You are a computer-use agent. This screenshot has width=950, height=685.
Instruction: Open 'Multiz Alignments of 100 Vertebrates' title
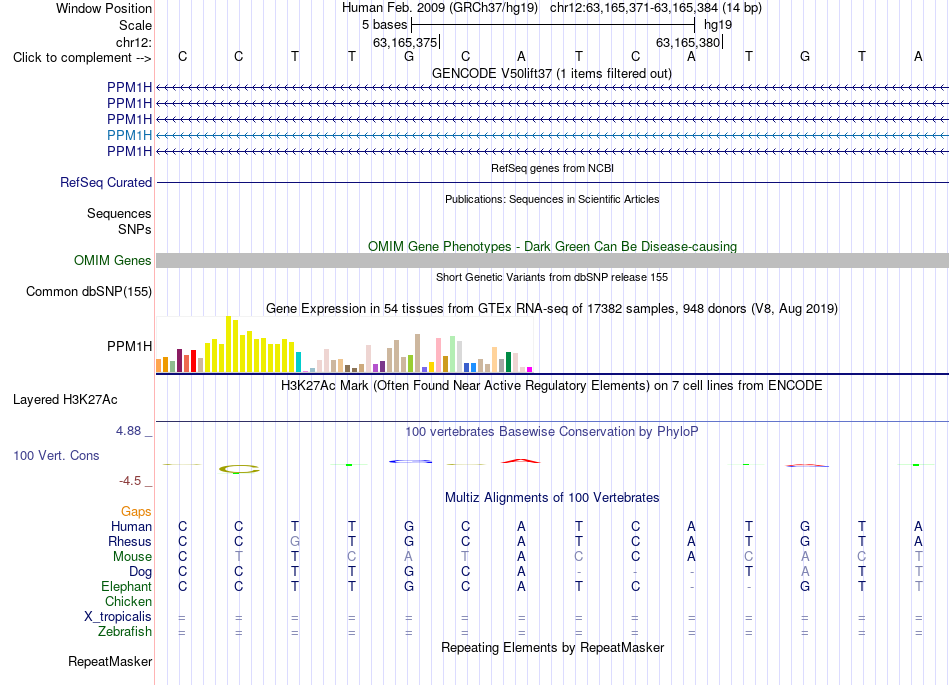552,497
